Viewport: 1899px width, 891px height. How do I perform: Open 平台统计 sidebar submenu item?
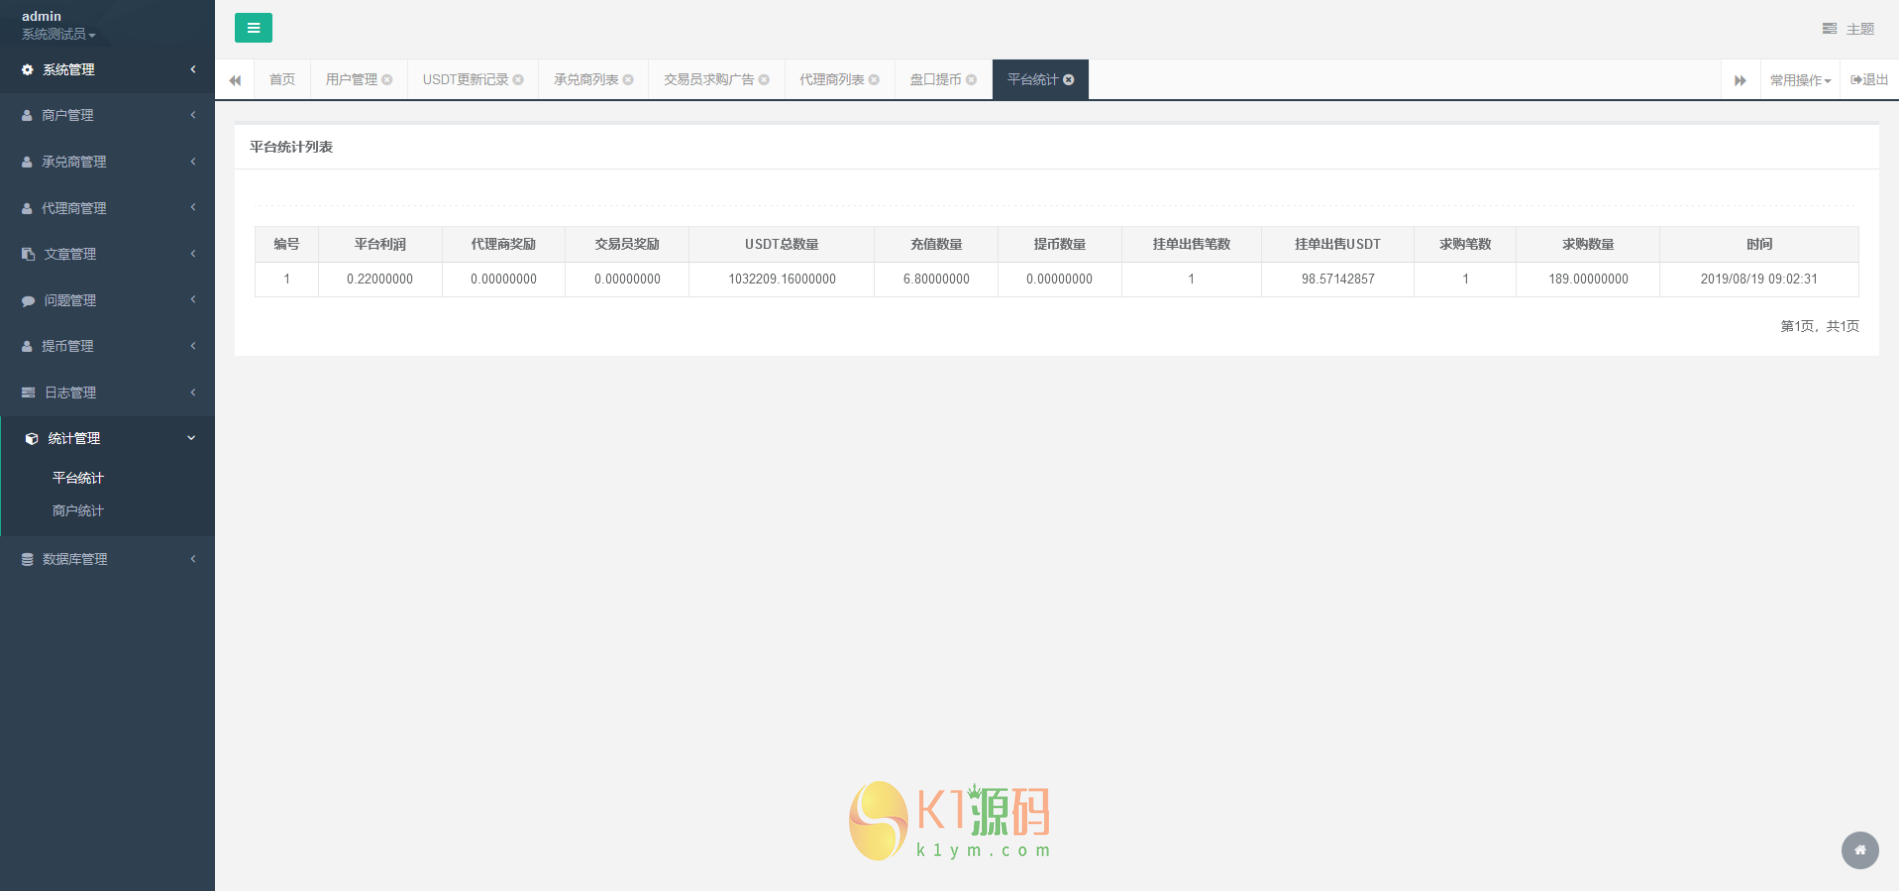click(x=78, y=478)
